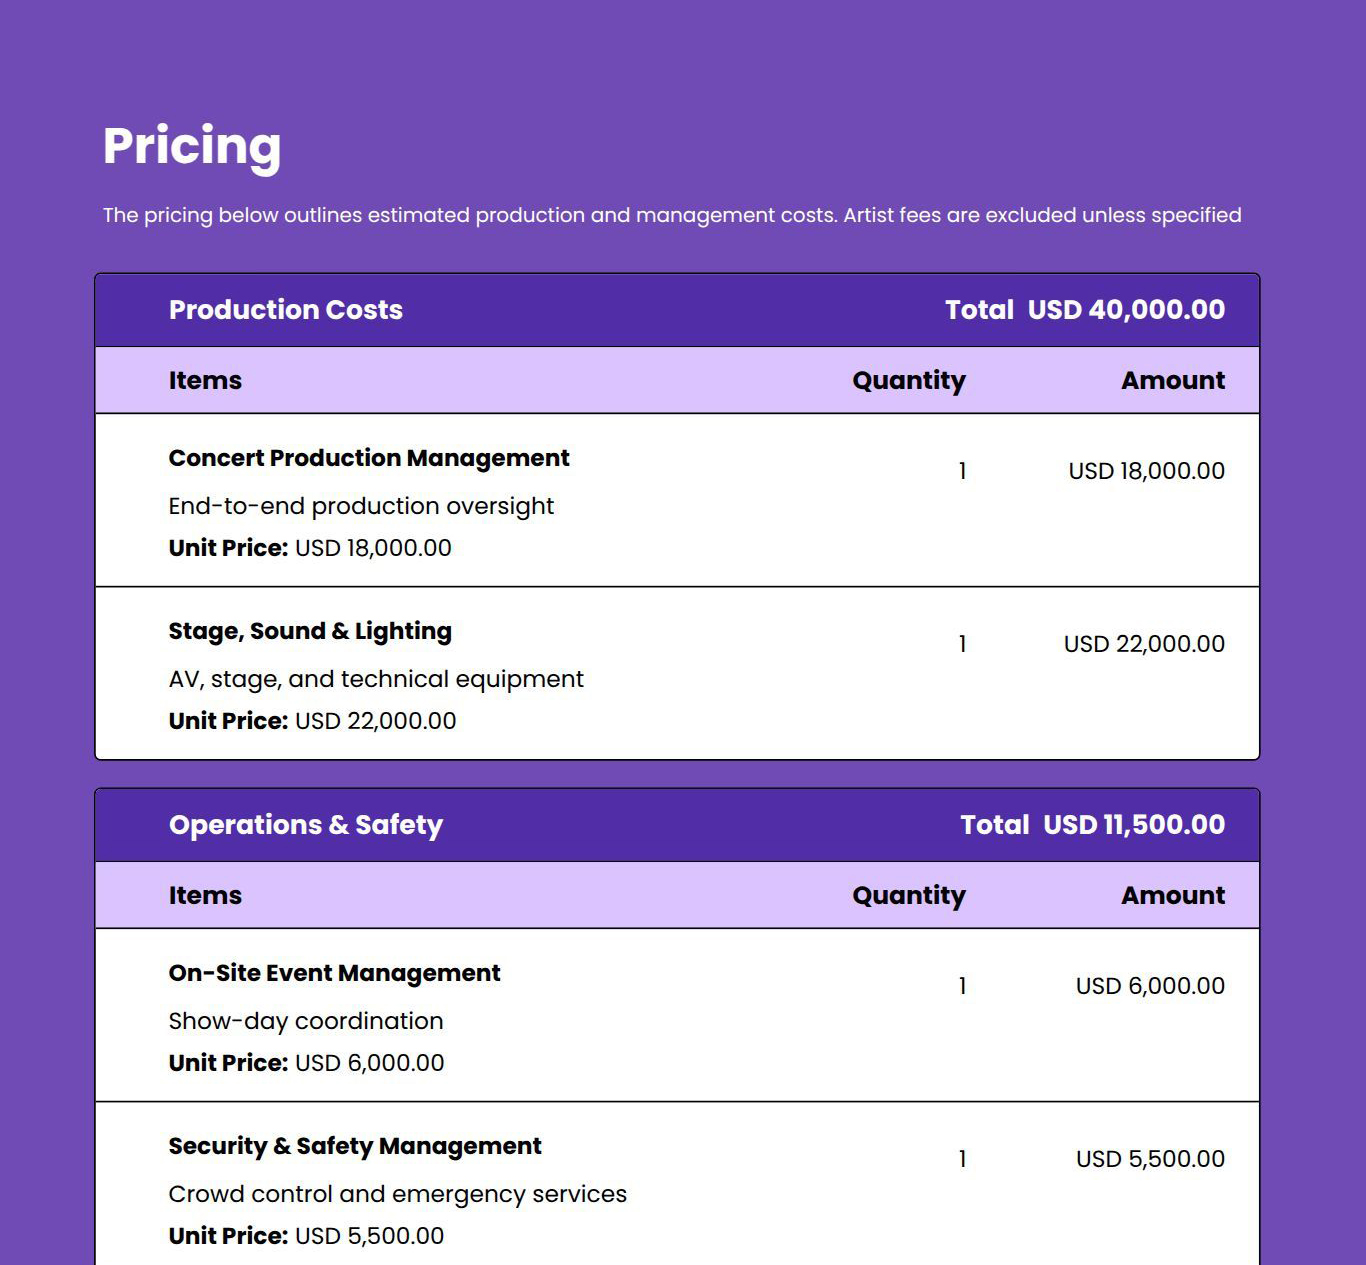Select the On-Site Event Management item title
Screen dimensions: 1366x1265
pyautogui.click(x=334, y=973)
